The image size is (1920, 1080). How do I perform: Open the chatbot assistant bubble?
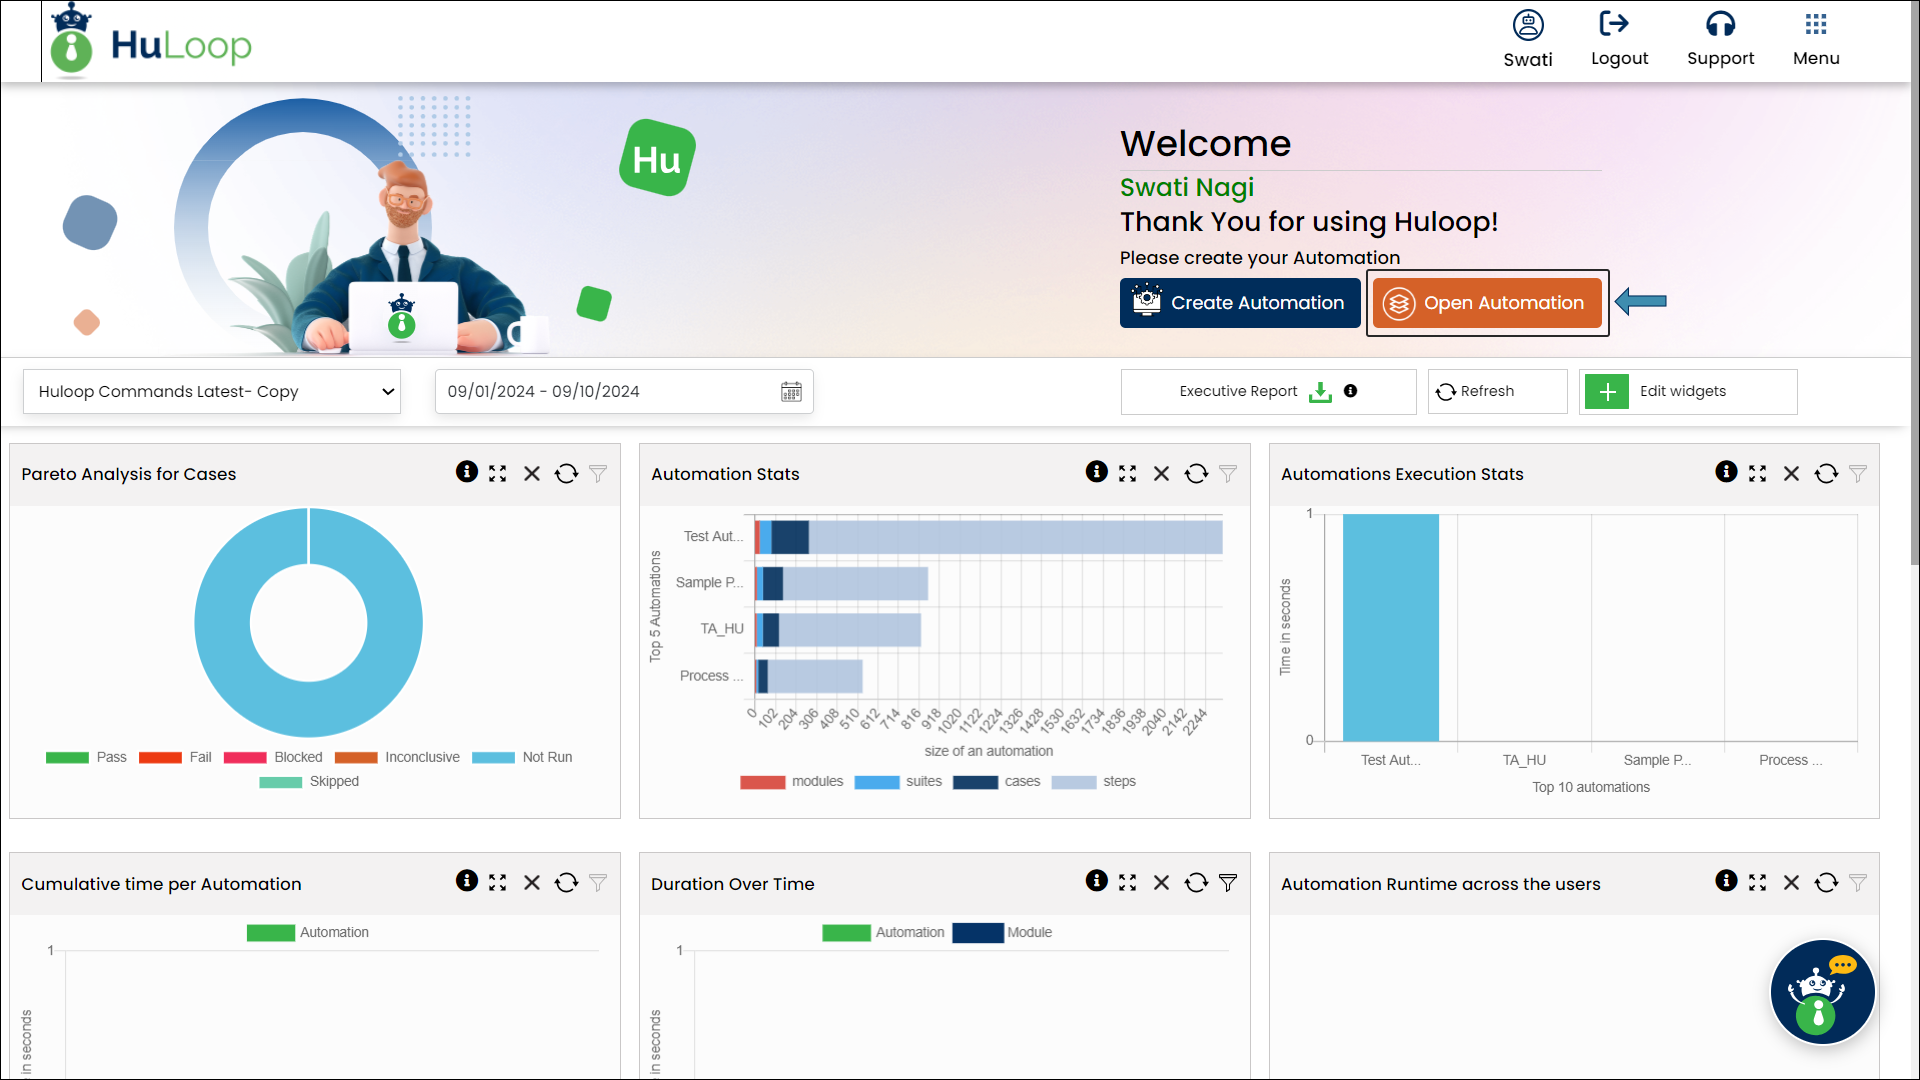(1822, 992)
